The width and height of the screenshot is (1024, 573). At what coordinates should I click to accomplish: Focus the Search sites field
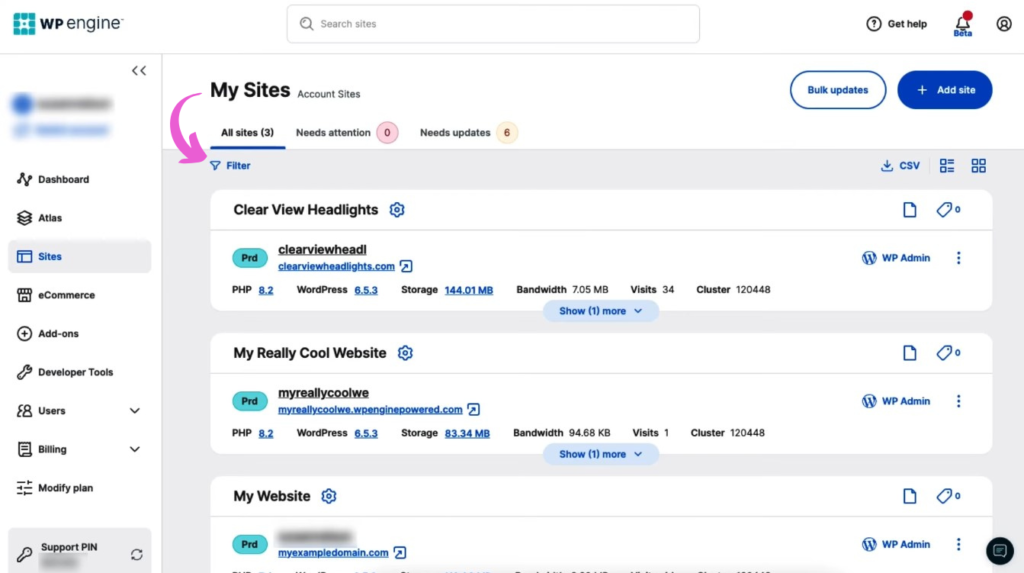493,24
